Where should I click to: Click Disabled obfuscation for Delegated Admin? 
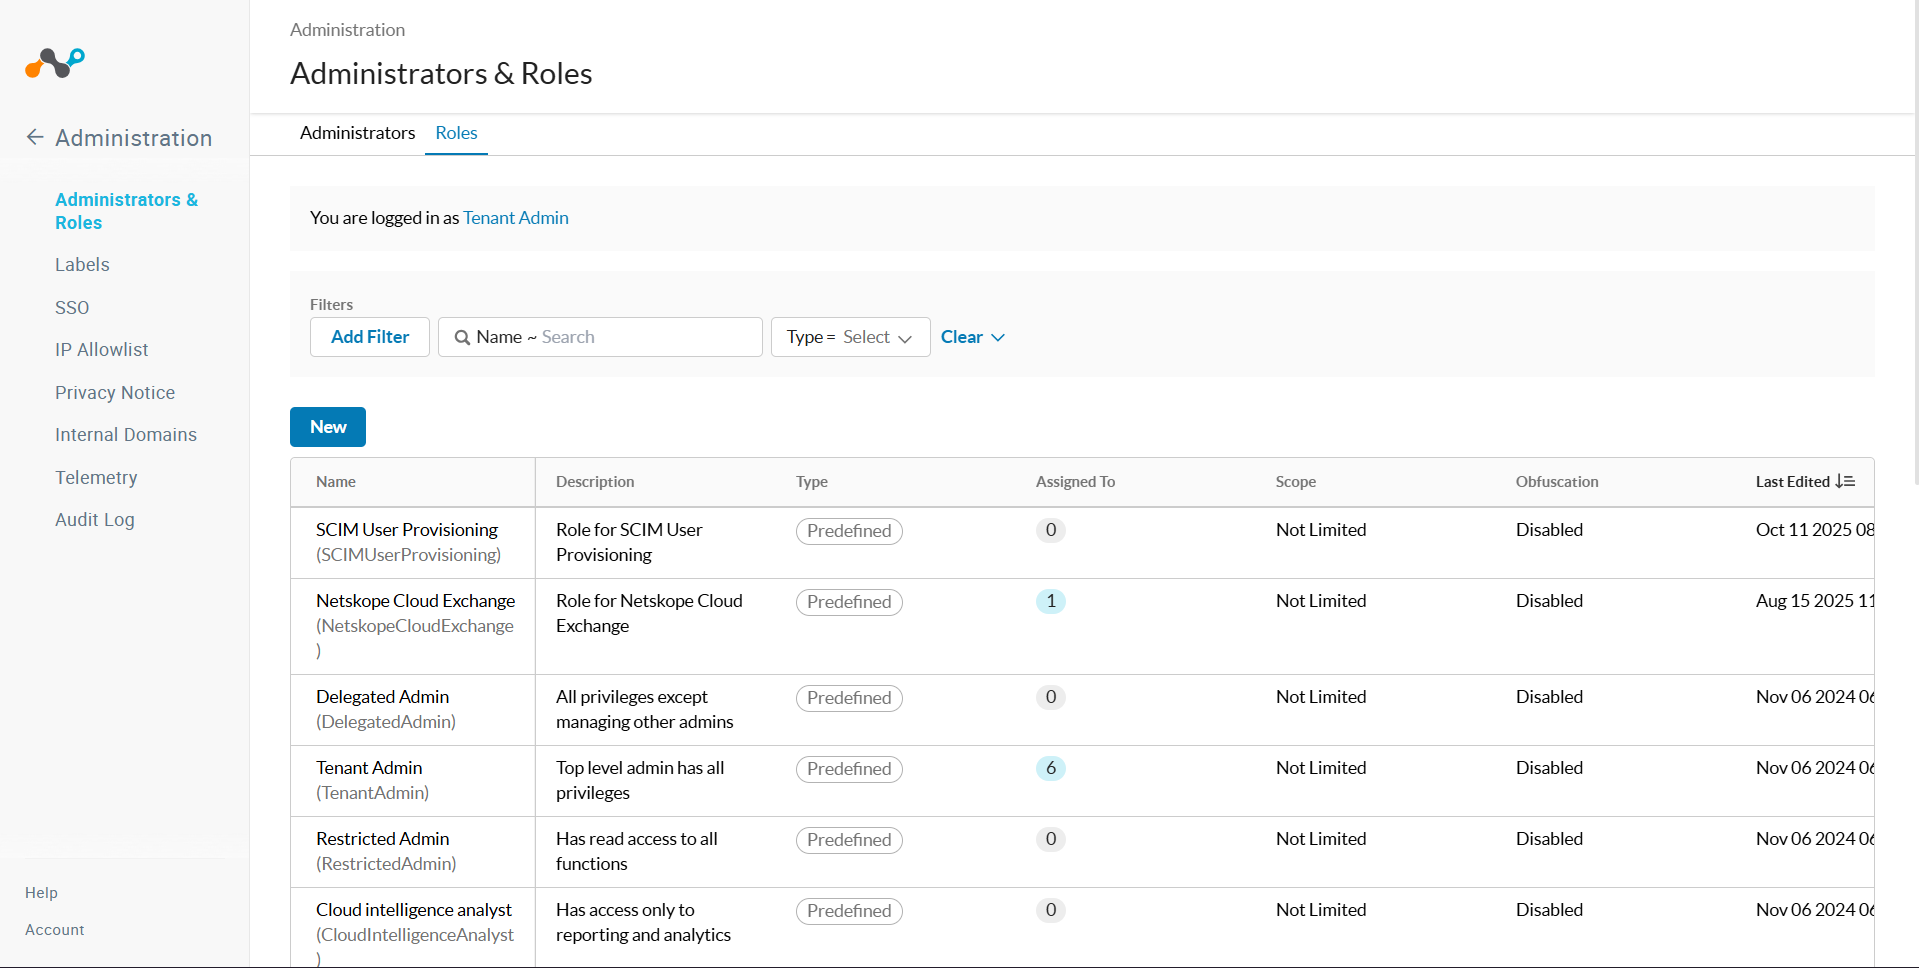(1549, 696)
